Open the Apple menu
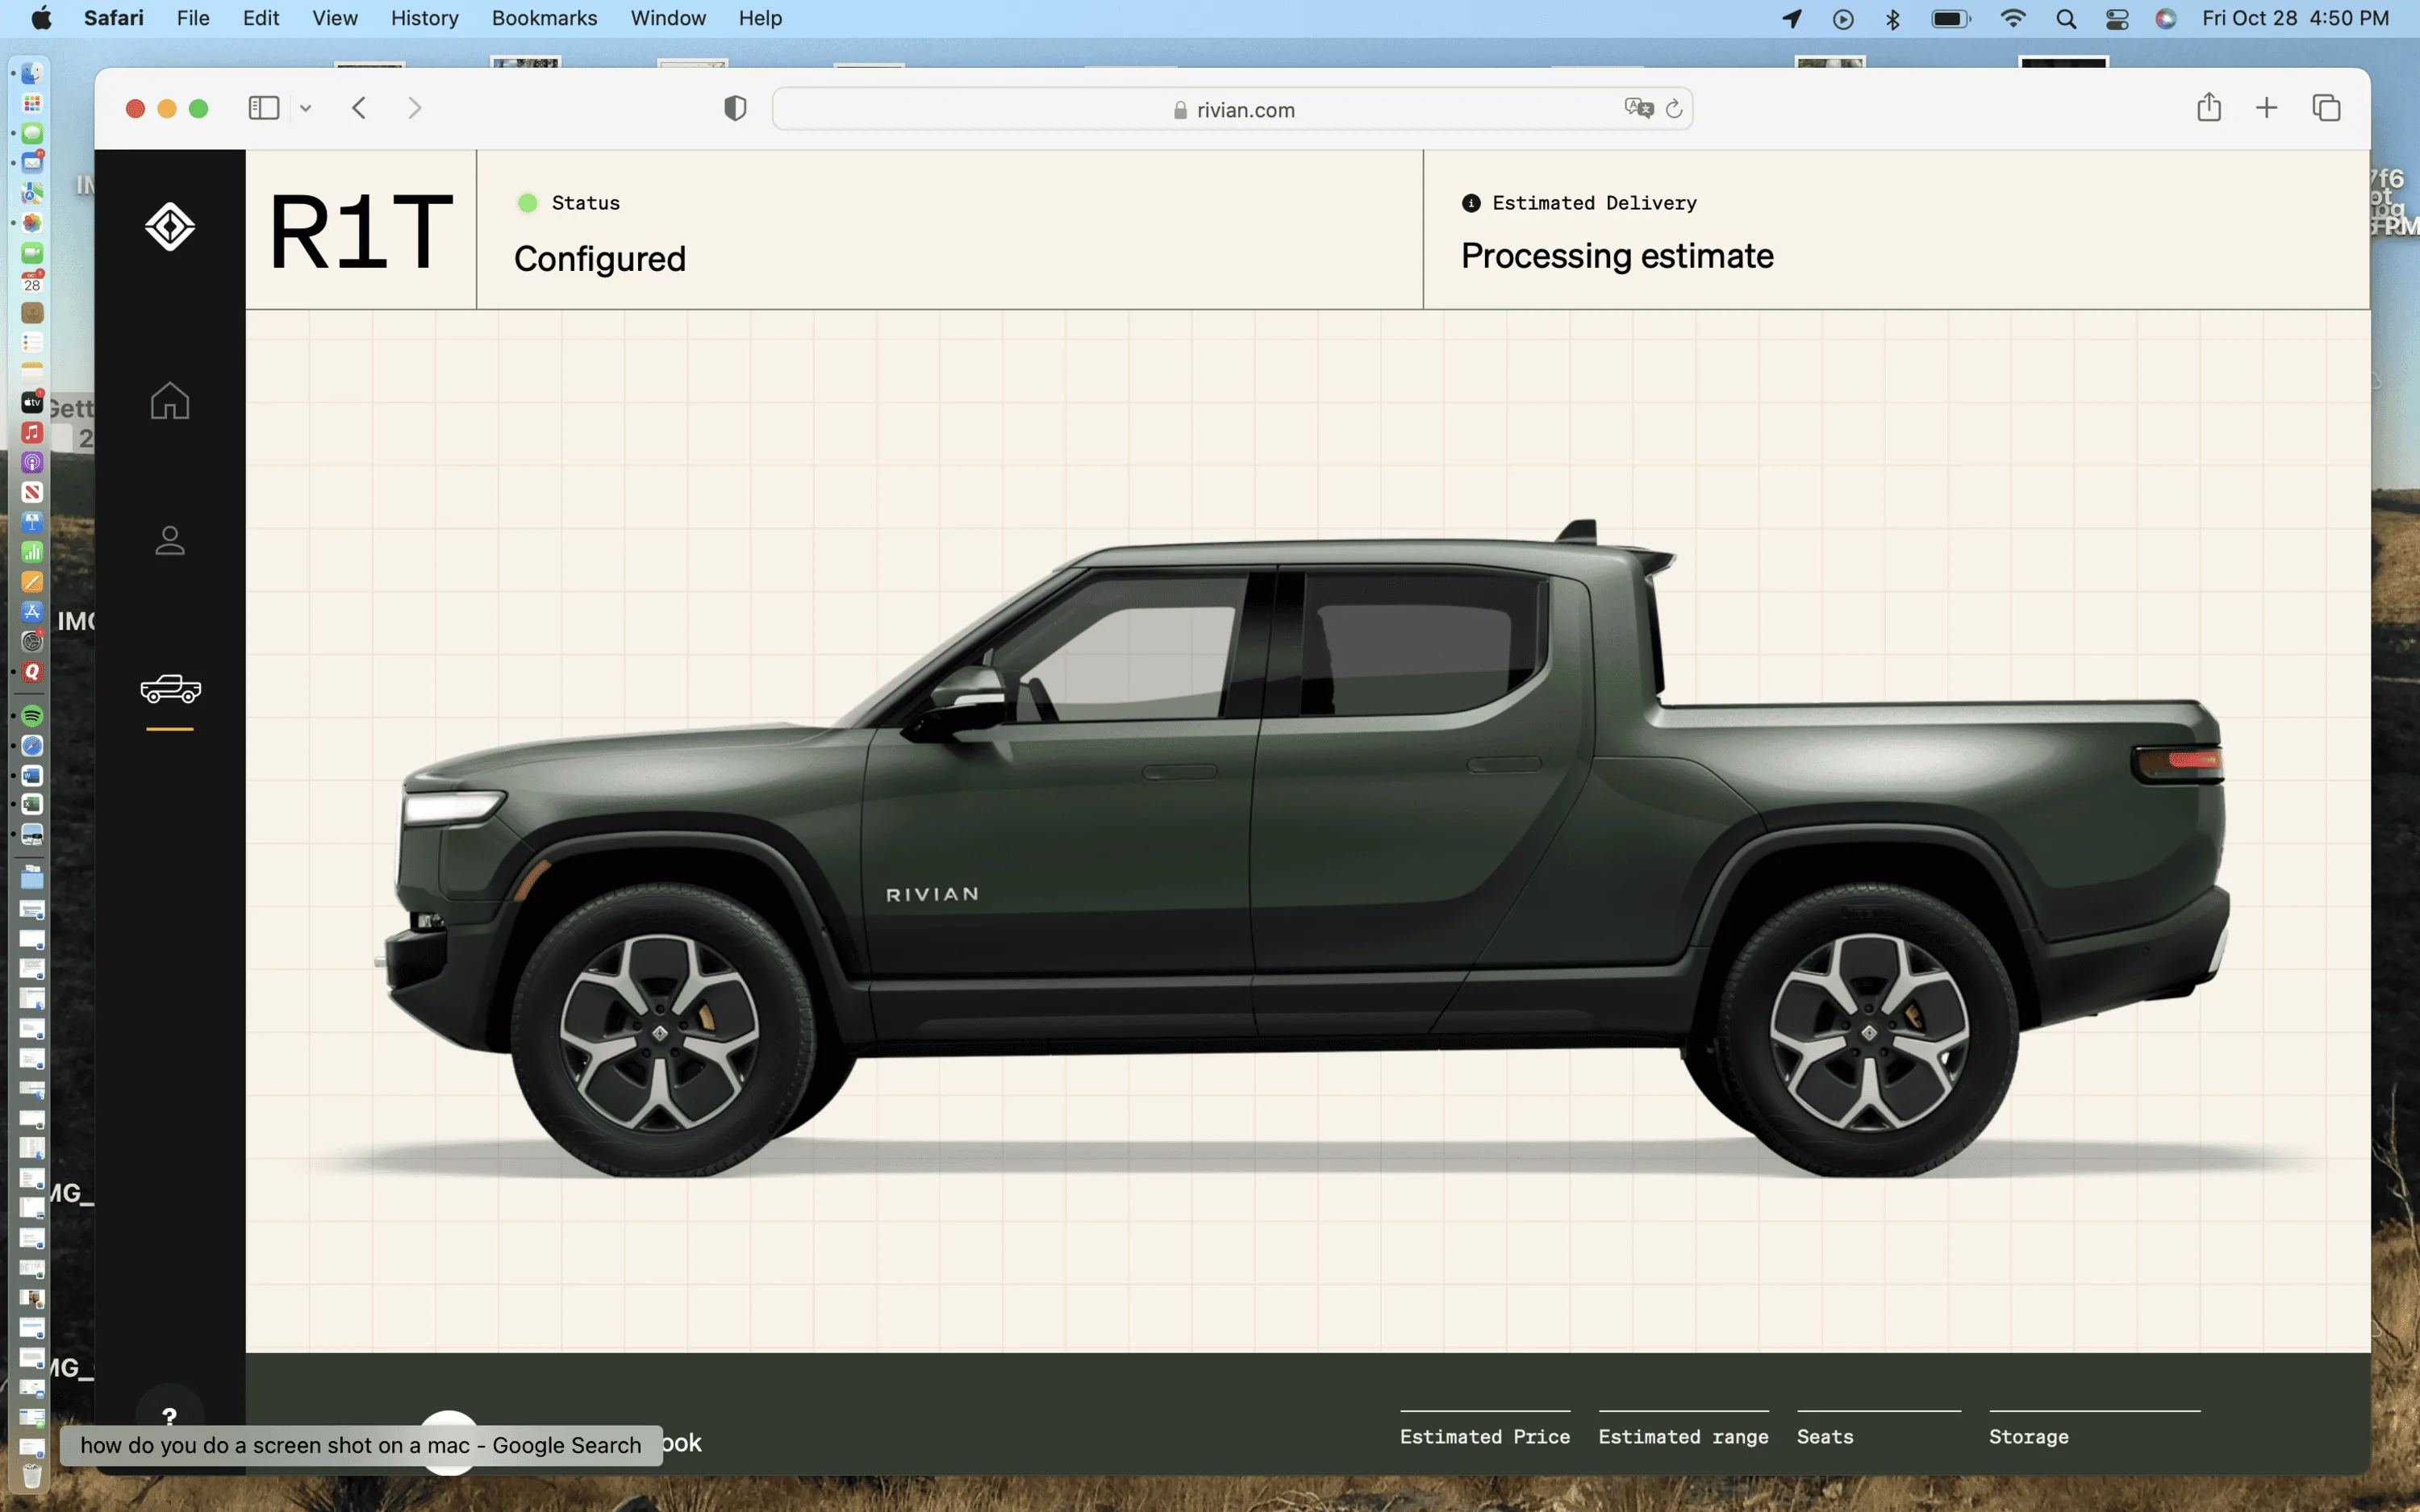This screenshot has height=1512, width=2420. [41, 18]
